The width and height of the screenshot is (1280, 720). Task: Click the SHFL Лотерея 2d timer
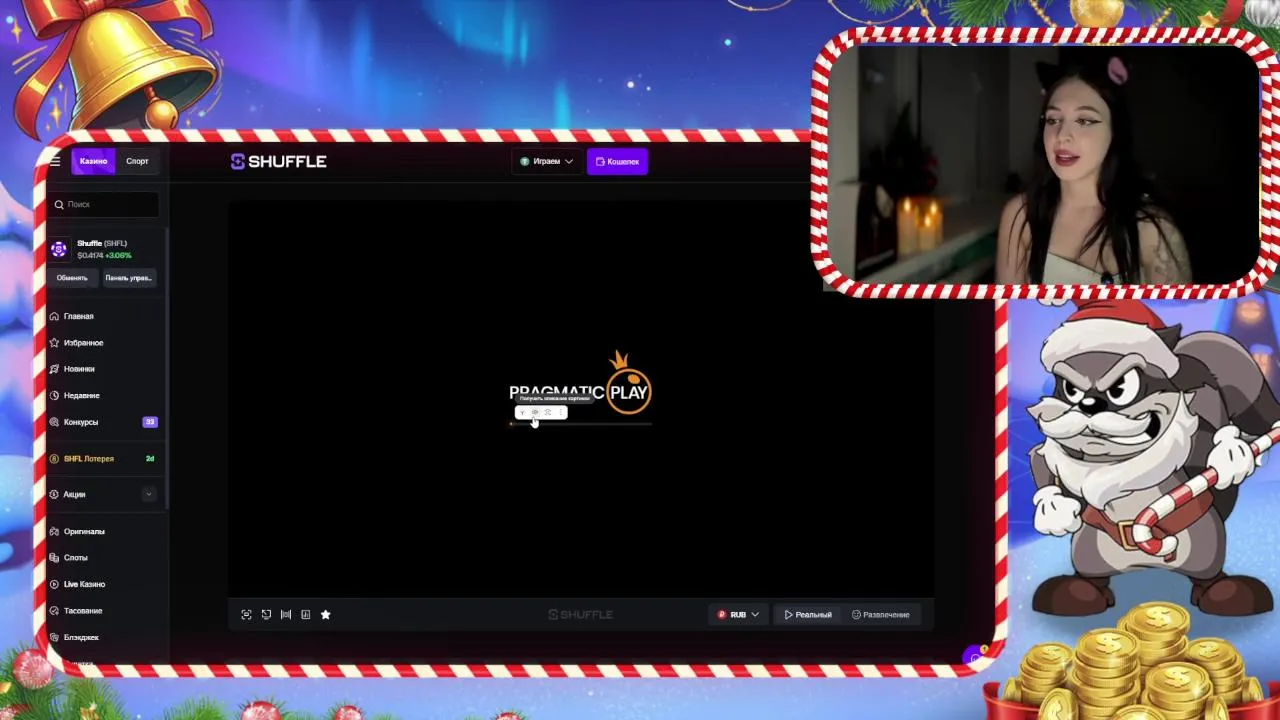pos(150,459)
